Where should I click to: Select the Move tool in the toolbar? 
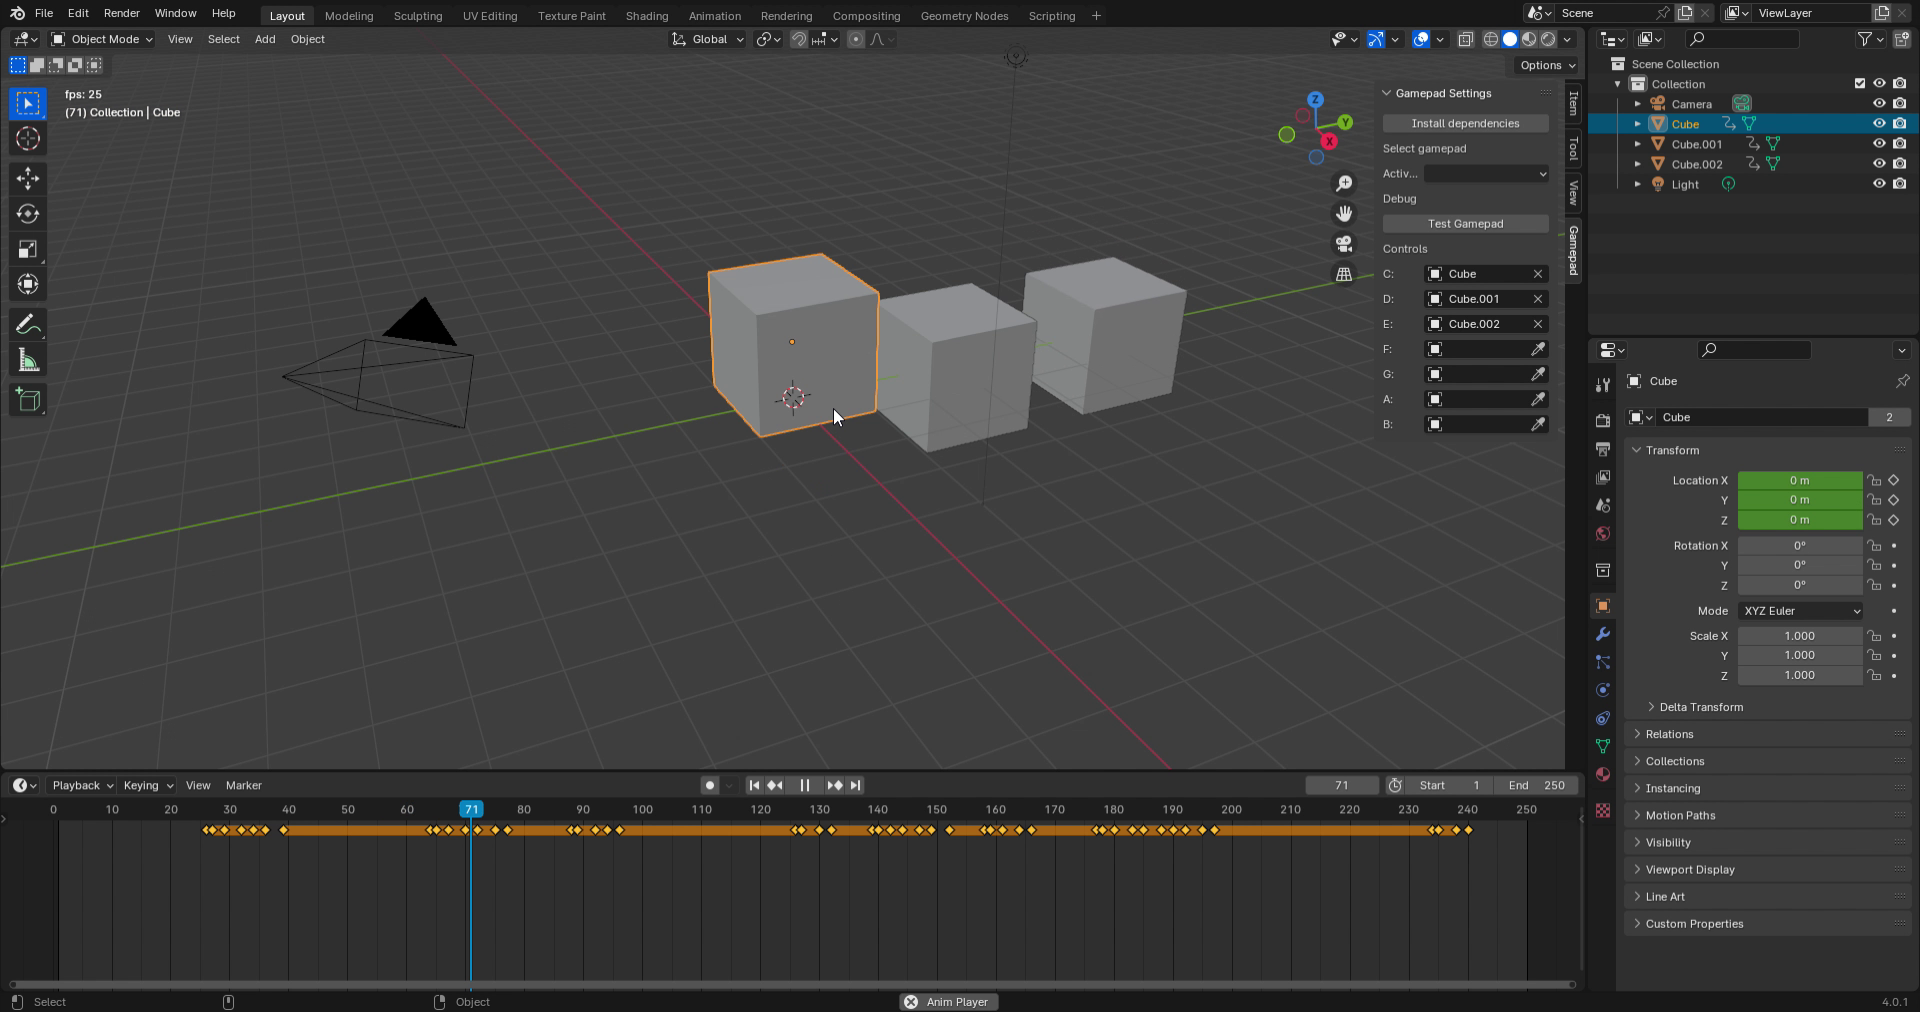tap(27, 178)
